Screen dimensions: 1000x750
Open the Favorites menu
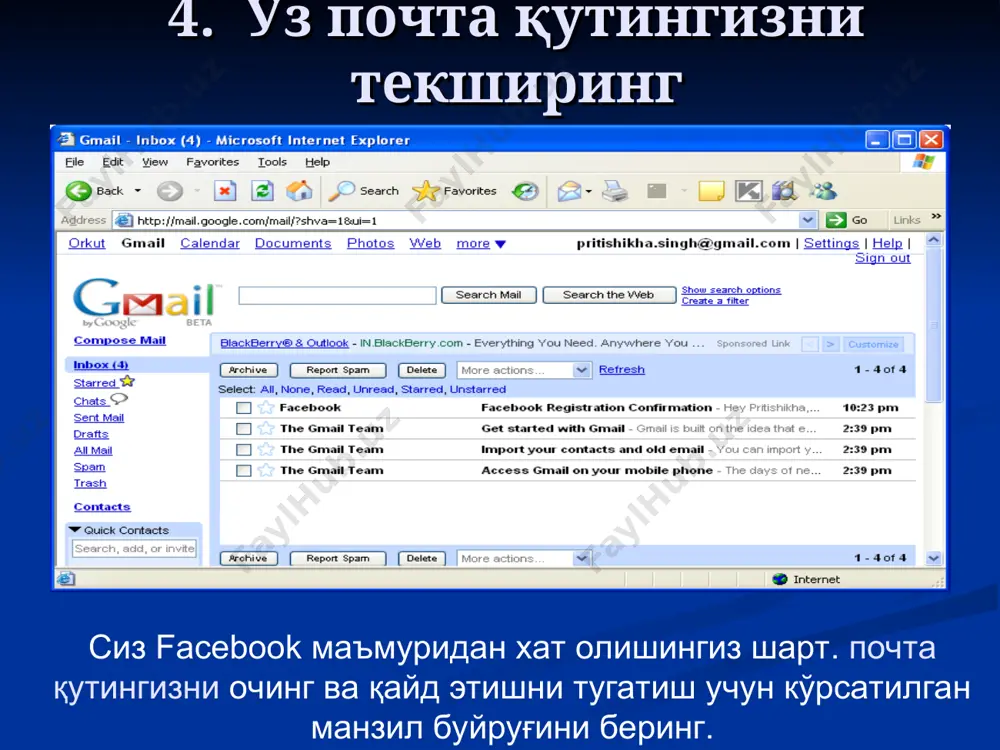212,162
